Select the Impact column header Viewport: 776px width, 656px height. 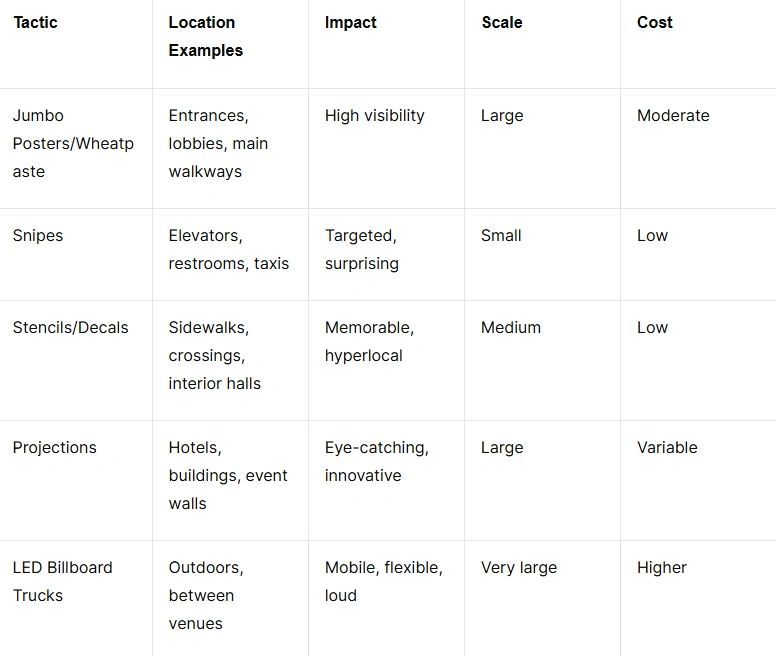351,22
